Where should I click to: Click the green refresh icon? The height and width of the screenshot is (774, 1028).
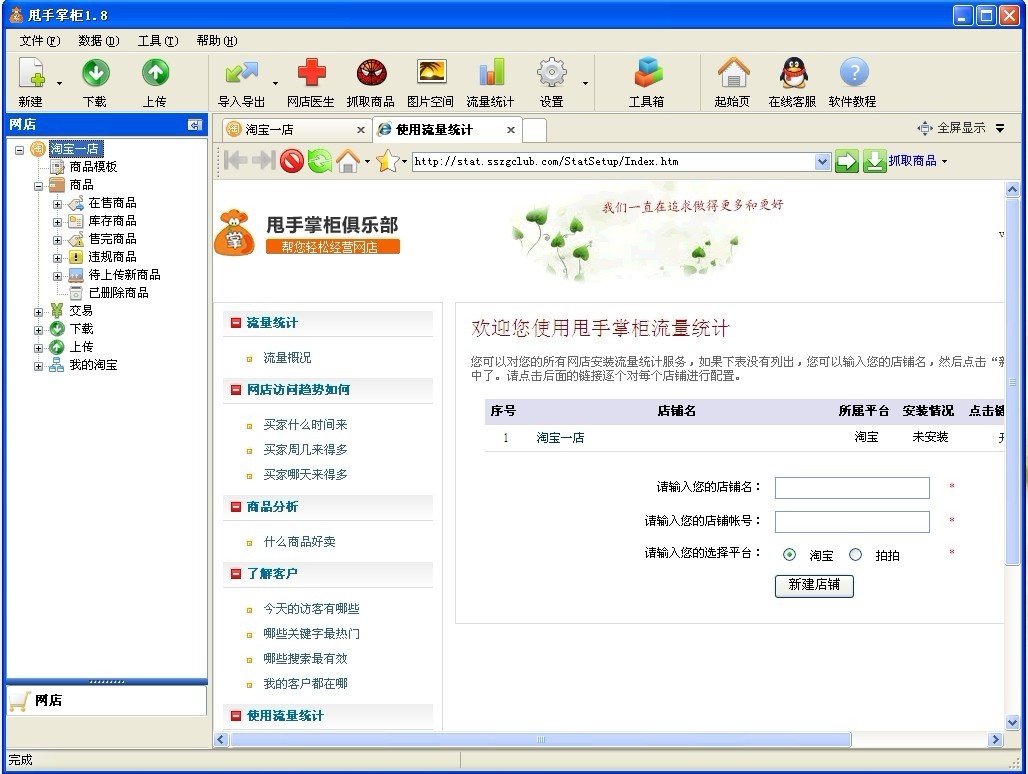tap(320, 161)
